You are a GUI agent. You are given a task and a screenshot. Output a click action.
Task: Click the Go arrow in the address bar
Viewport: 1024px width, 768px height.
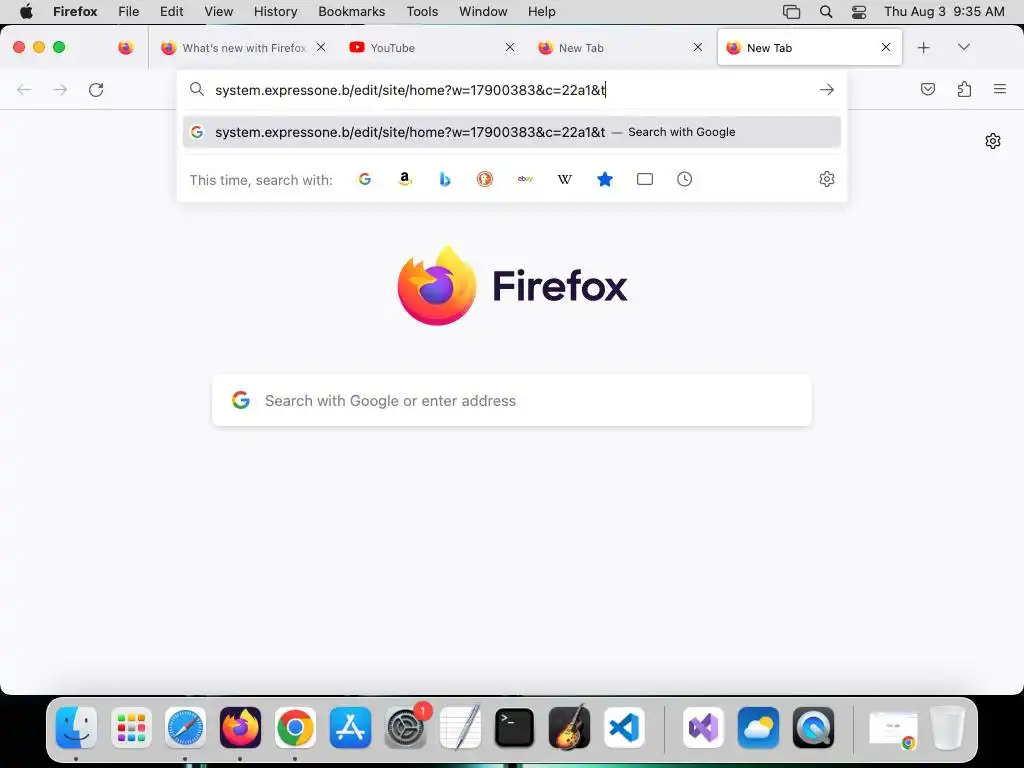click(x=827, y=89)
